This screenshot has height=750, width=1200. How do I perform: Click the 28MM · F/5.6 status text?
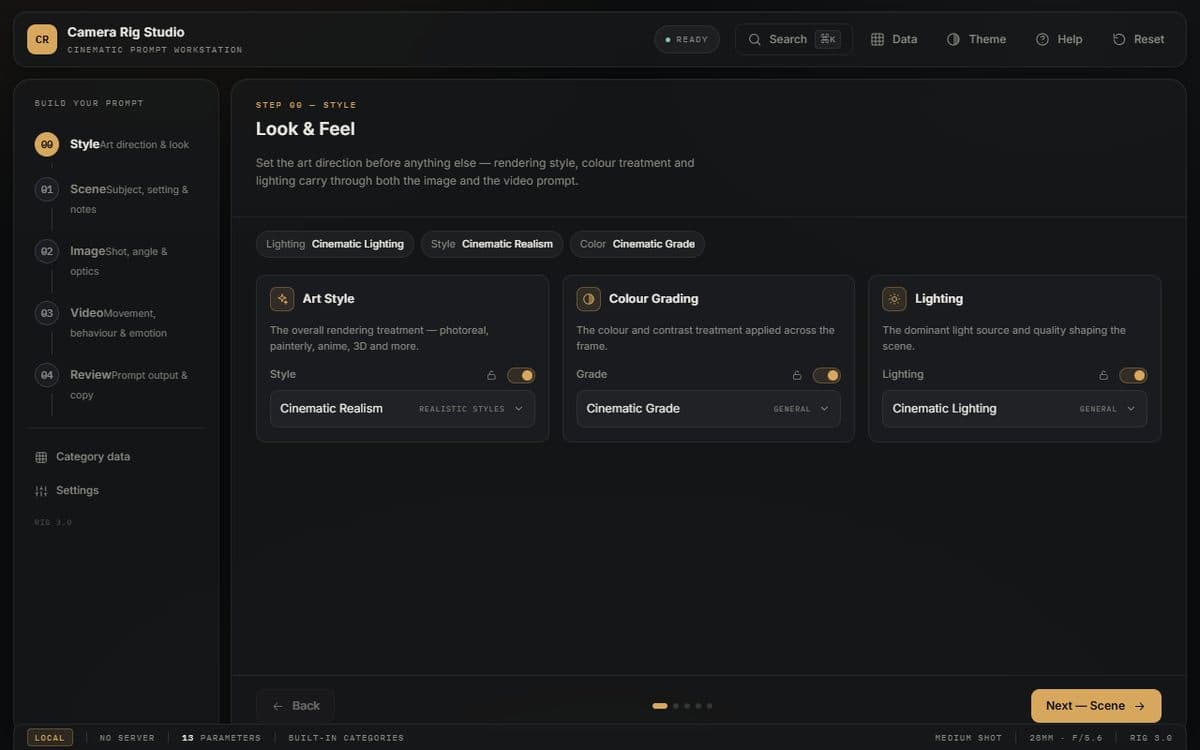[x=1065, y=738]
